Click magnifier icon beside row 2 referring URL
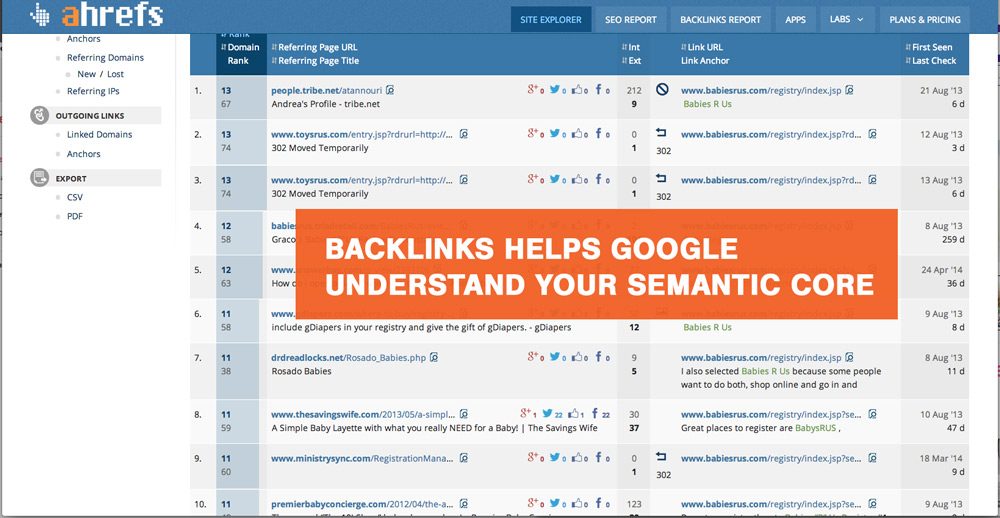This screenshot has height=518, width=1000. (x=464, y=135)
